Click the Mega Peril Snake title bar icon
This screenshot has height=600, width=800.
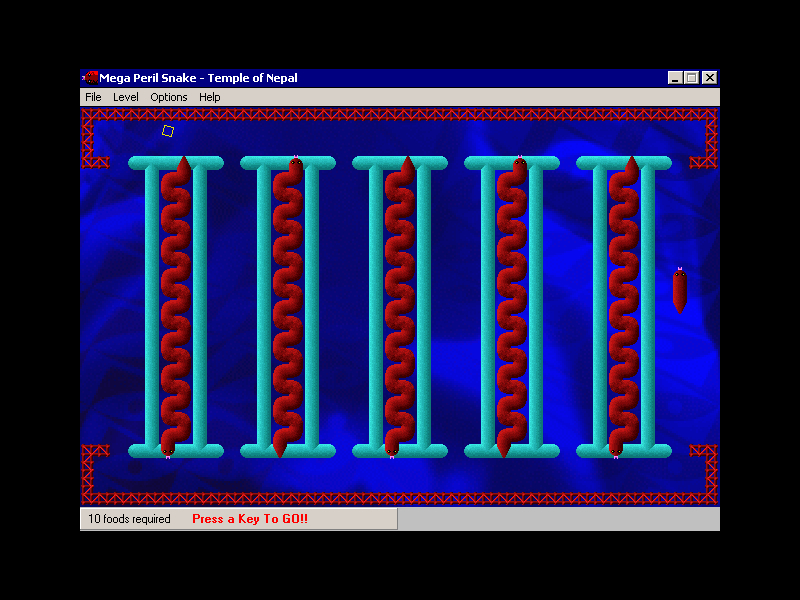tap(90, 78)
